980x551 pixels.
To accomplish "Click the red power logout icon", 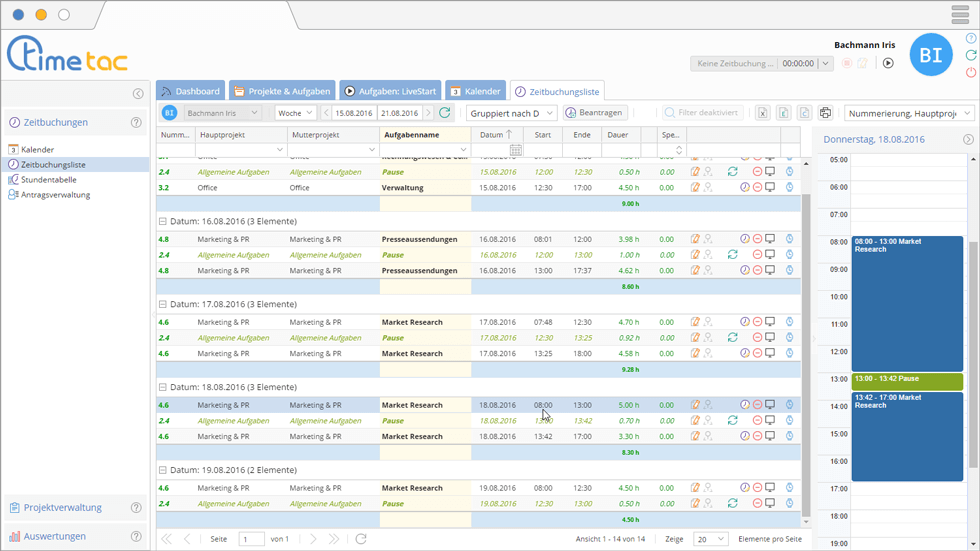I will (971, 73).
